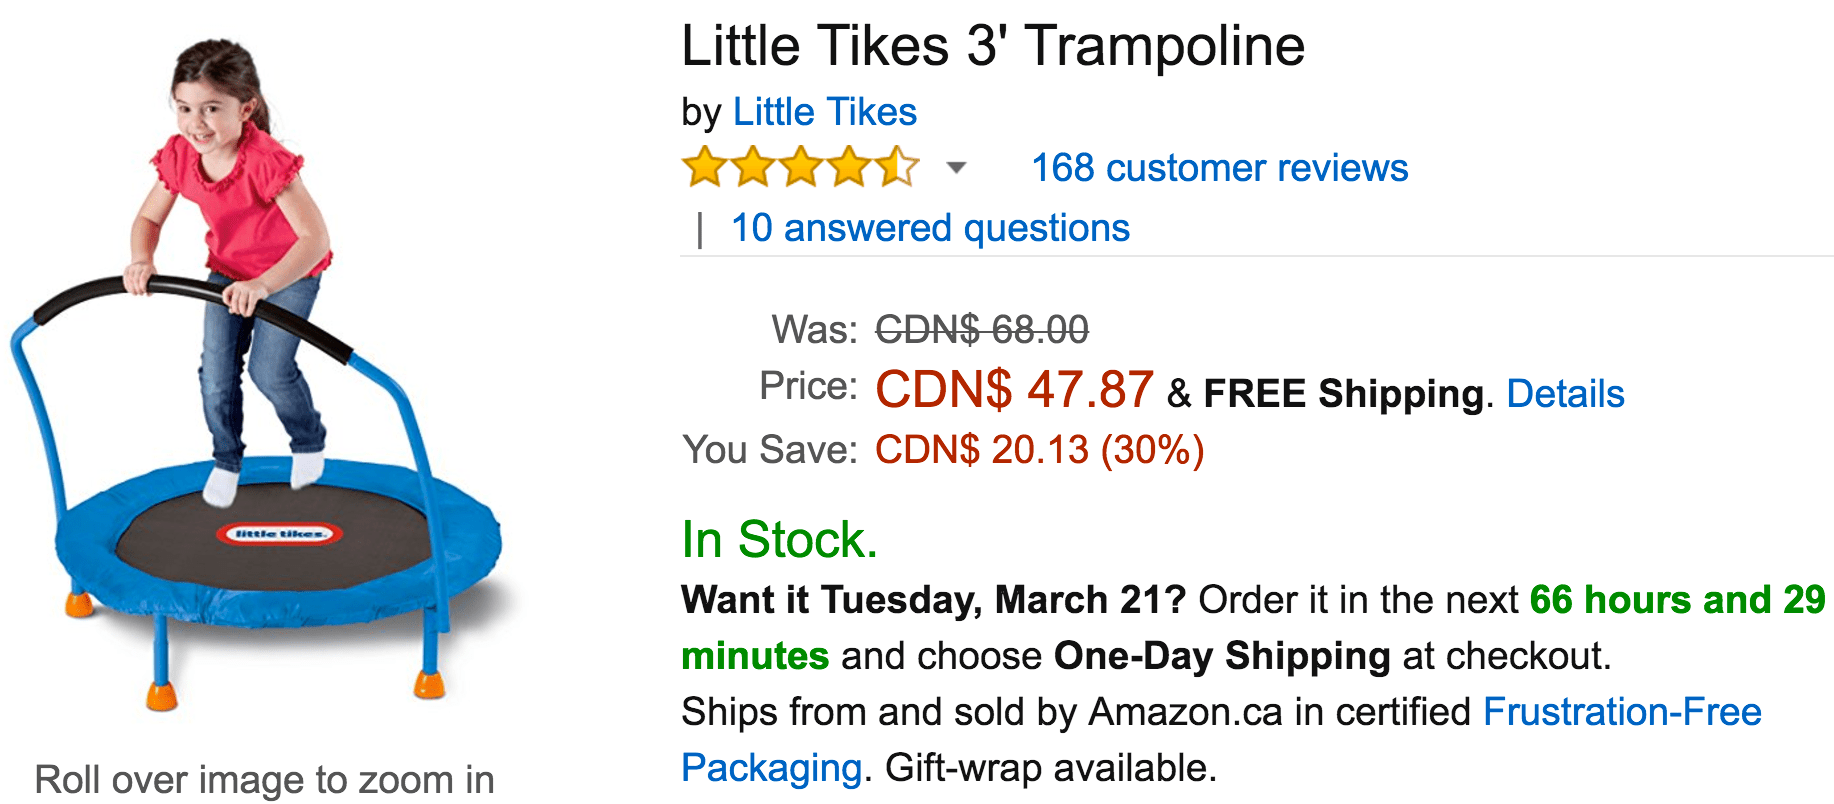Viewport: 1834px width, 804px height.
Task: Open the Frustration-Free Packaging link
Action: (1622, 712)
